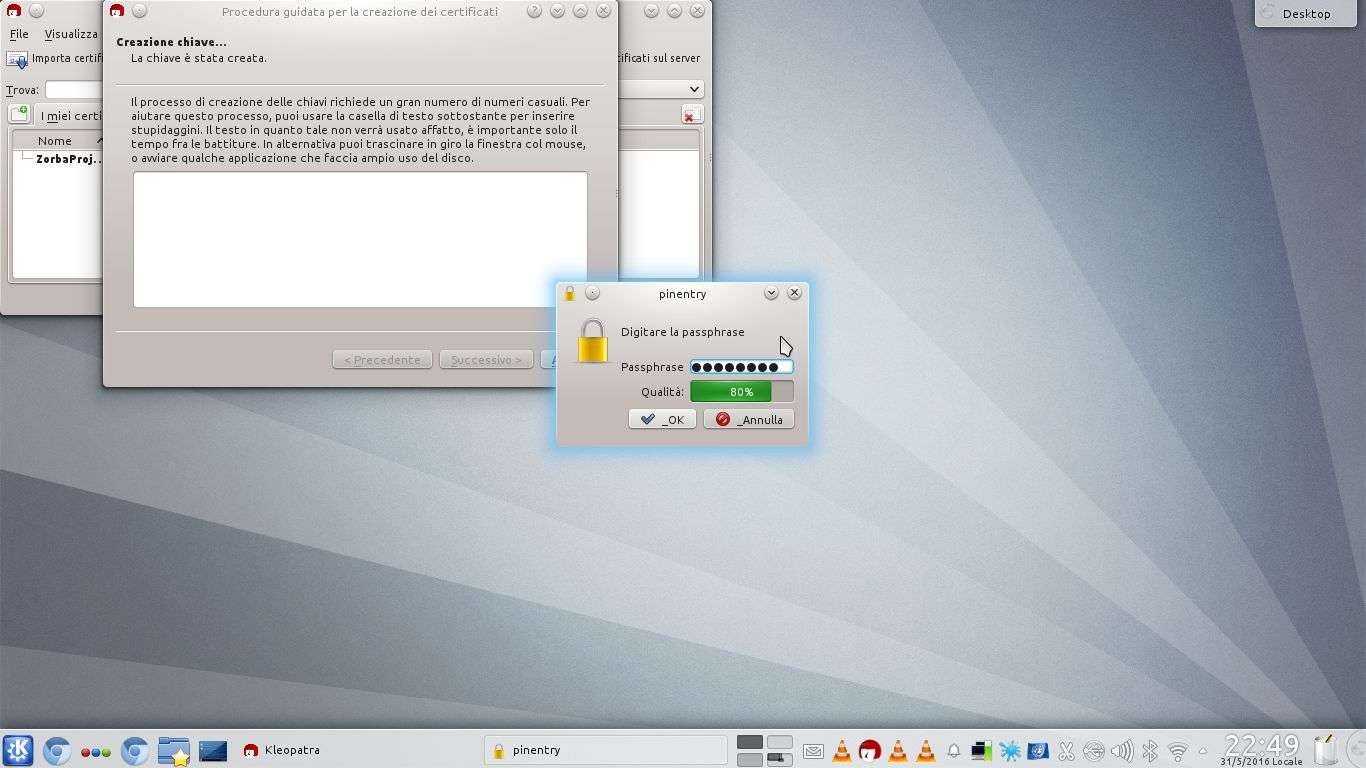Click the _OK button in pinentry
This screenshot has width=1366, height=768.
(x=662, y=419)
